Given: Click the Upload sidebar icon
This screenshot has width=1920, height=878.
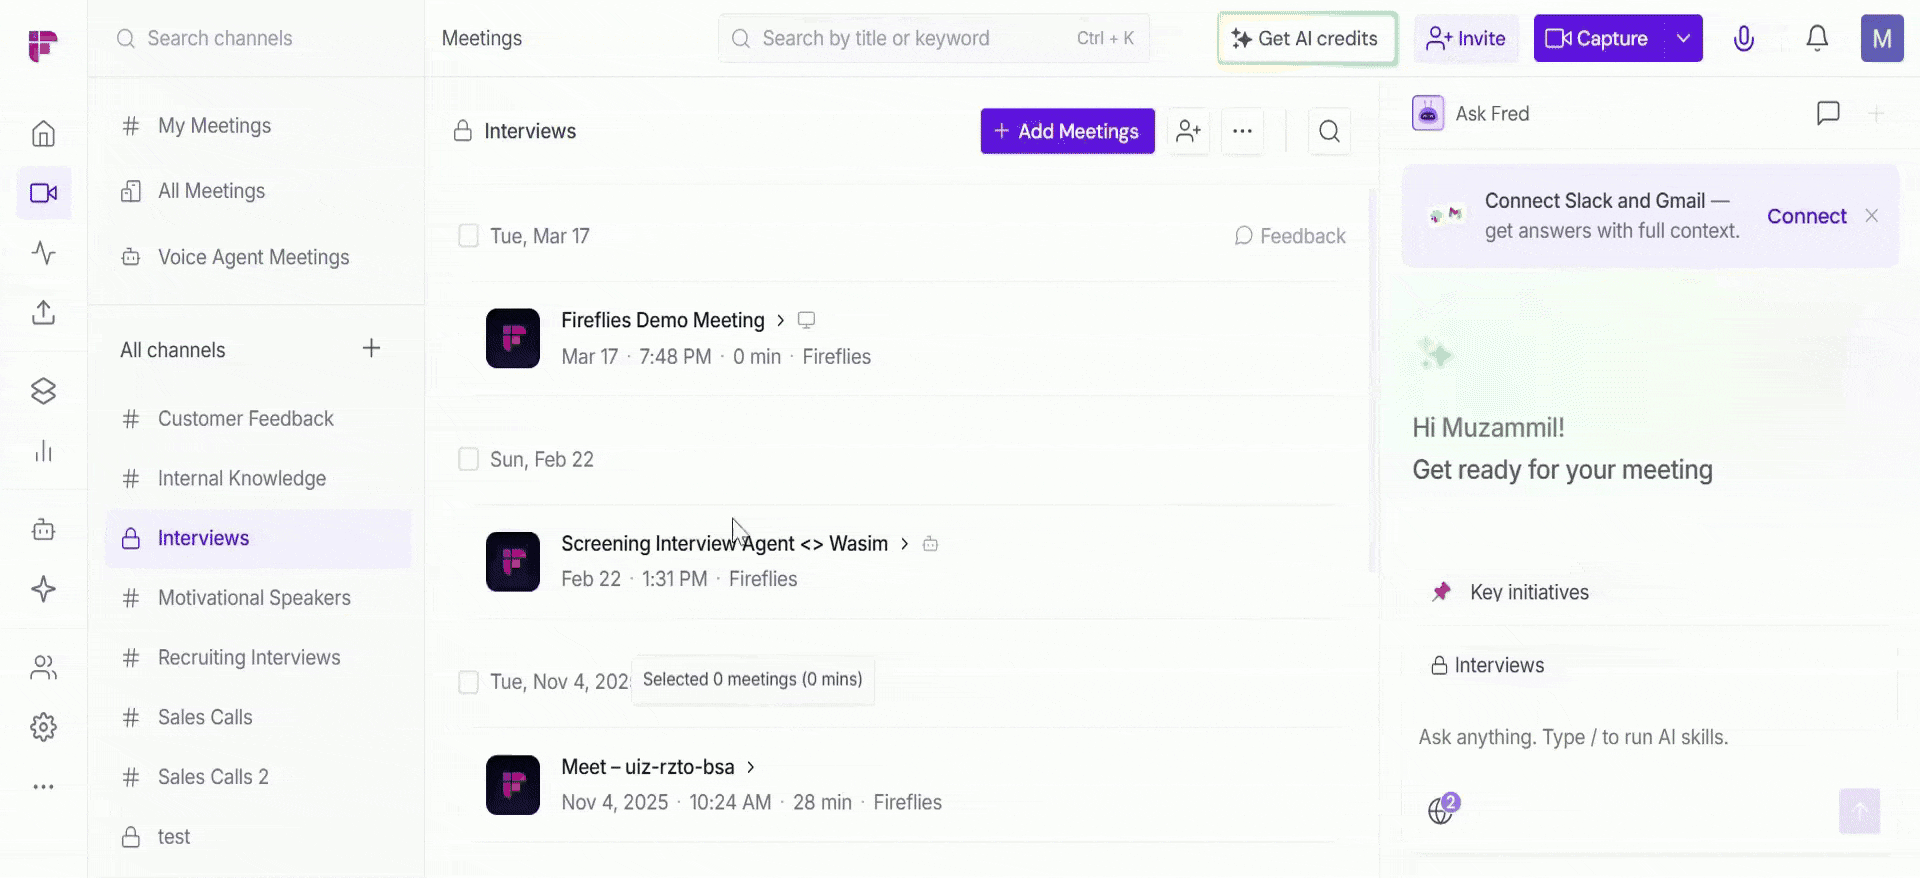Looking at the screenshot, I should [x=43, y=312].
